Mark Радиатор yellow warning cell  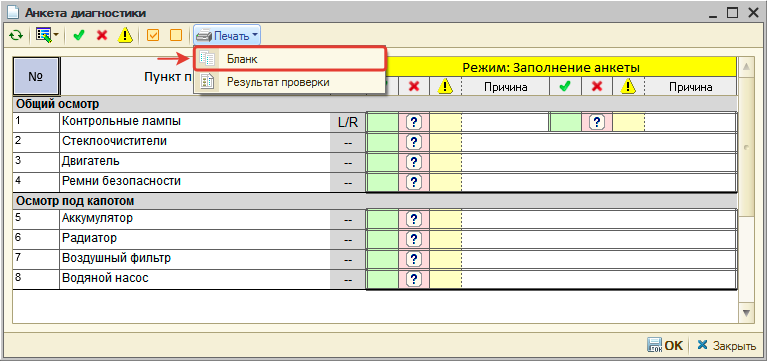click(x=445, y=239)
